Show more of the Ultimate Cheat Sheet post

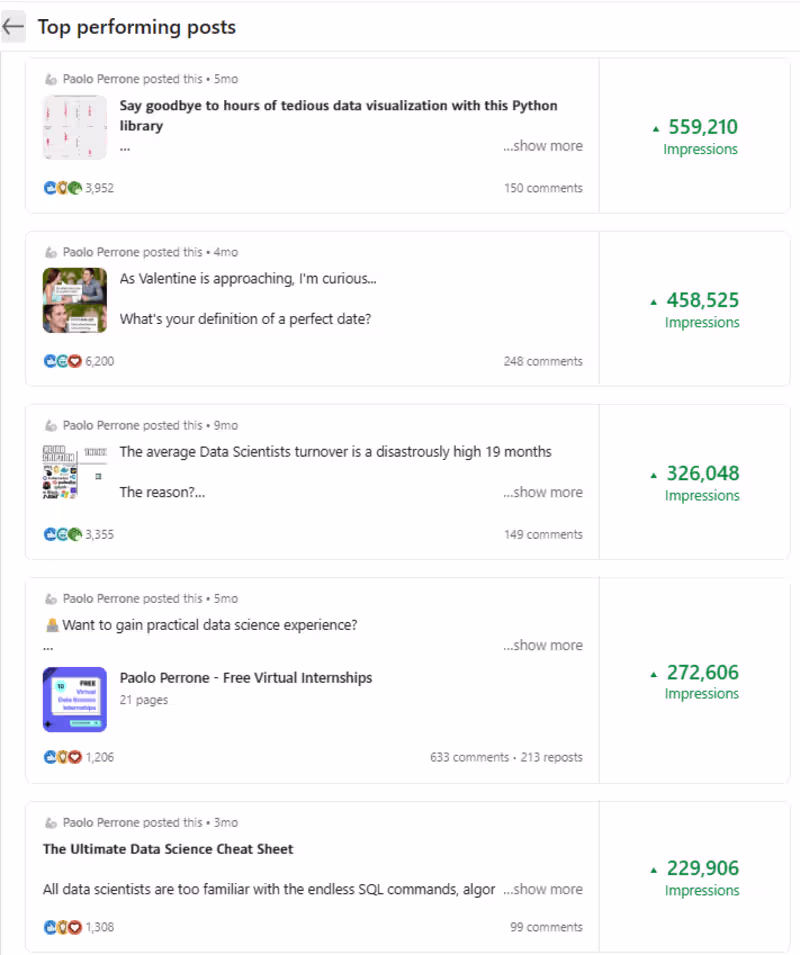(x=543, y=889)
